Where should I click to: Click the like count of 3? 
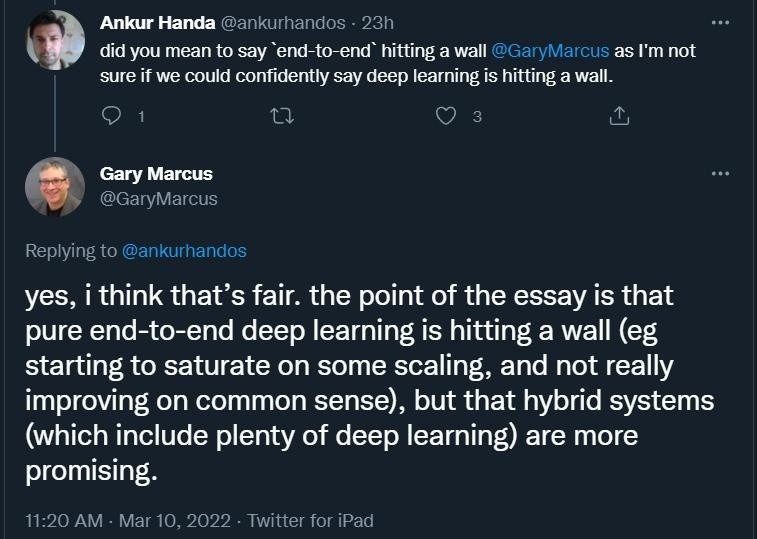tap(477, 117)
